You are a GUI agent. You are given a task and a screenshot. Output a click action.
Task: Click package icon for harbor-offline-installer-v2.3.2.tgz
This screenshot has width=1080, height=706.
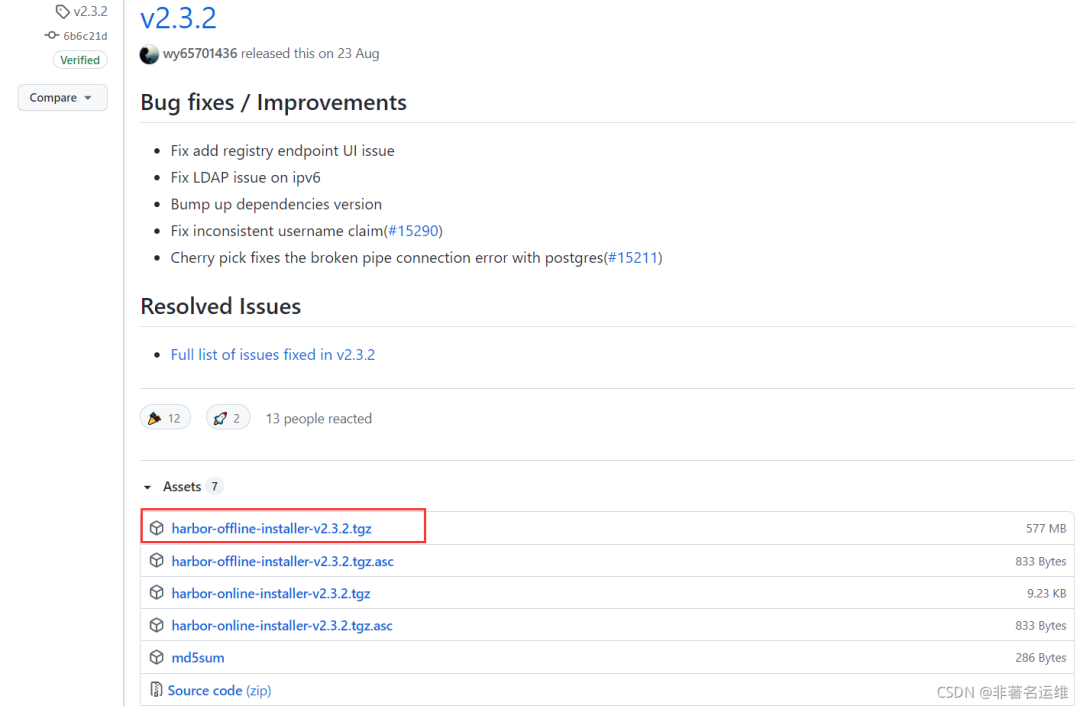(x=156, y=528)
